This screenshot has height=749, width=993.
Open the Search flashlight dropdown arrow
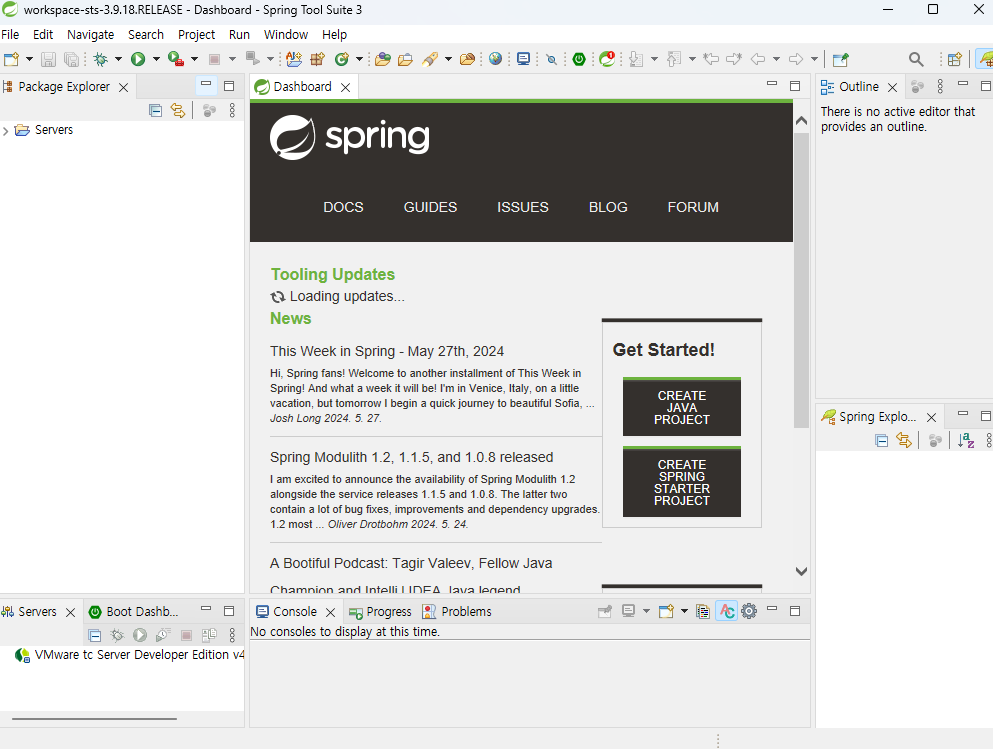(448, 60)
